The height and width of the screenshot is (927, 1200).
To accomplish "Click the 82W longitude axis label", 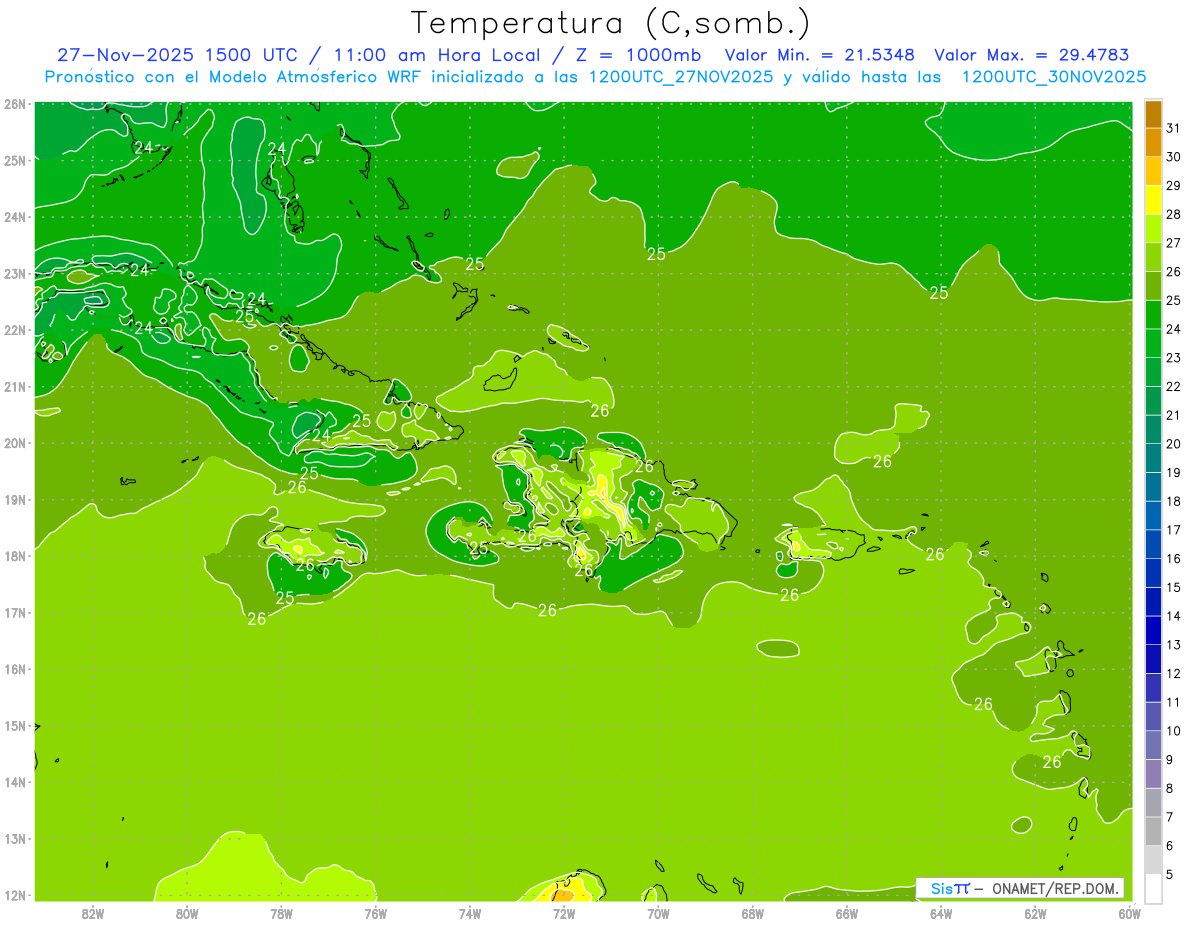I will pyautogui.click(x=93, y=913).
